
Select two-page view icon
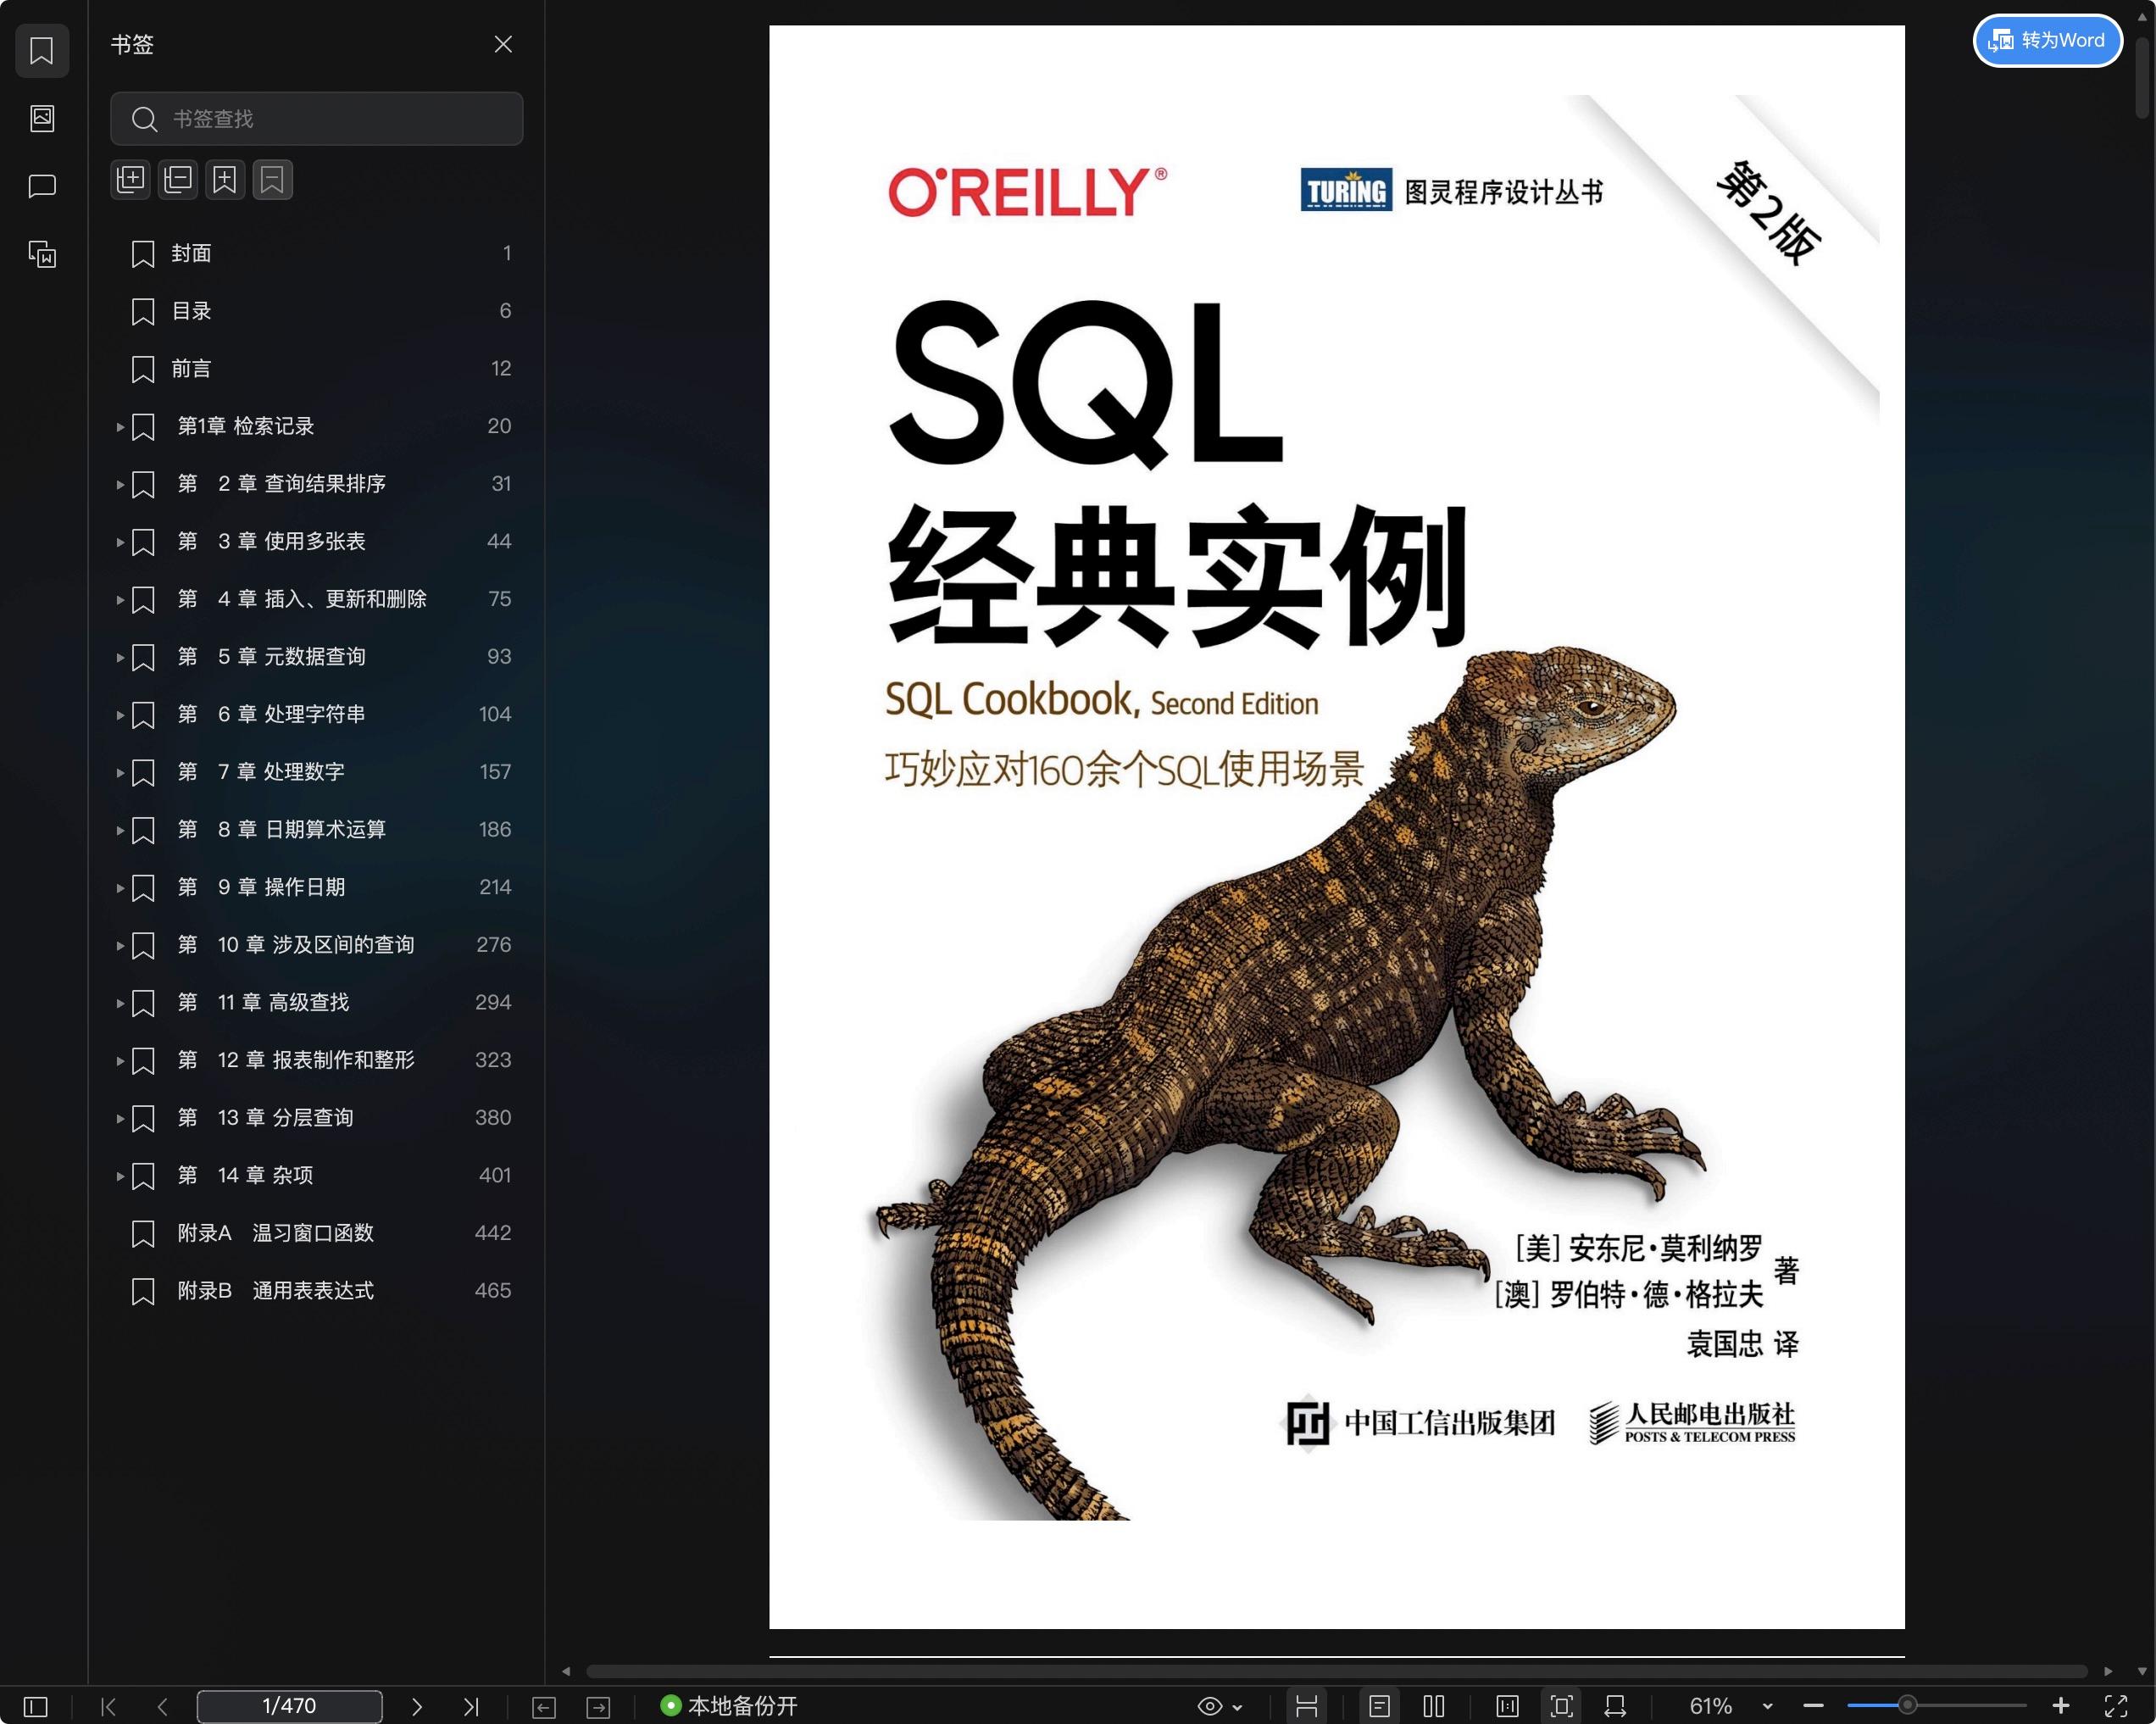tap(1434, 1706)
